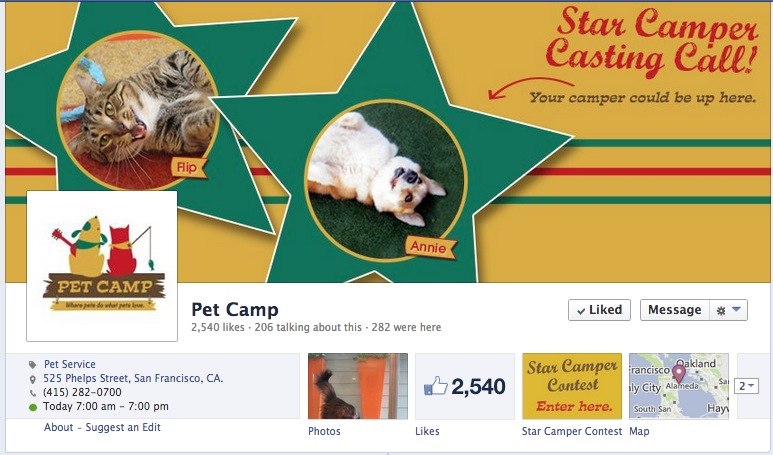The width and height of the screenshot is (773, 455).
Task: Click the location pin icon by address
Action: tap(33, 379)
